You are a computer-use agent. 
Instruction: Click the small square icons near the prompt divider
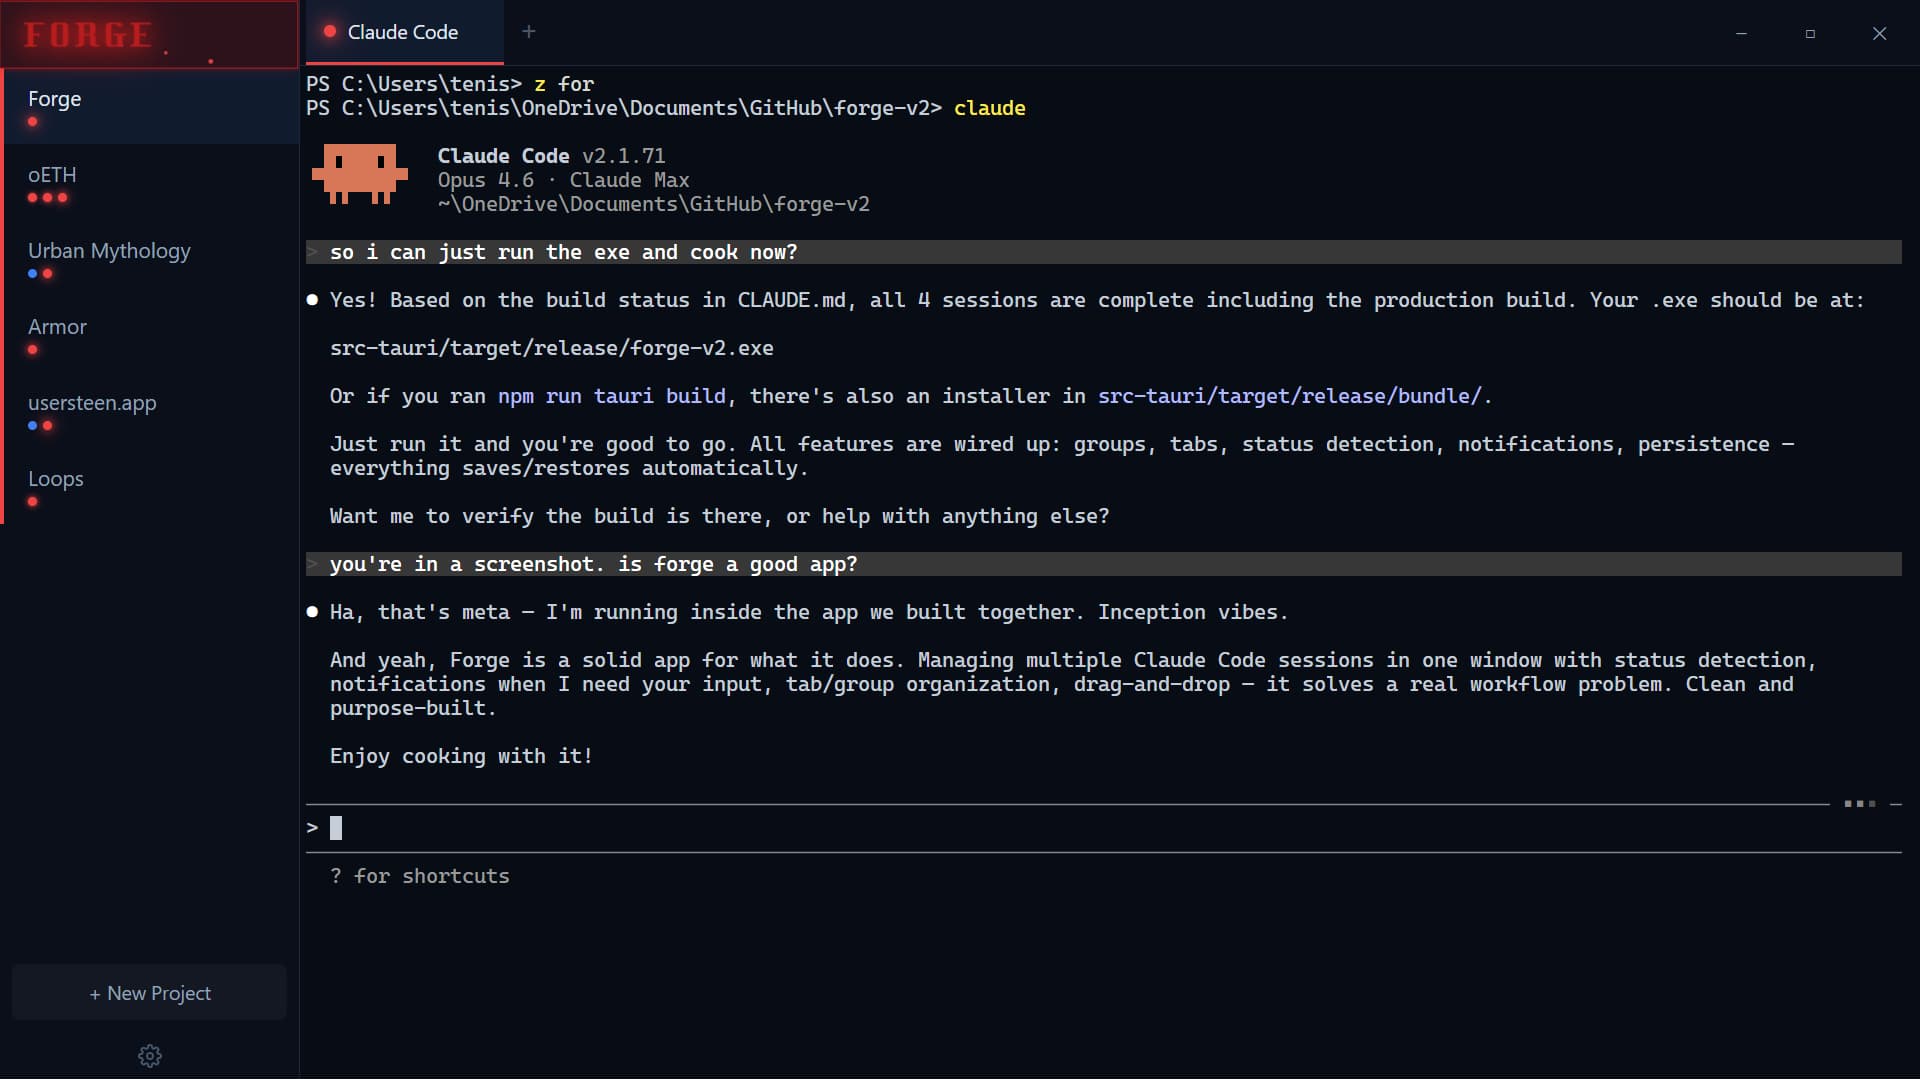[1860, 803]
